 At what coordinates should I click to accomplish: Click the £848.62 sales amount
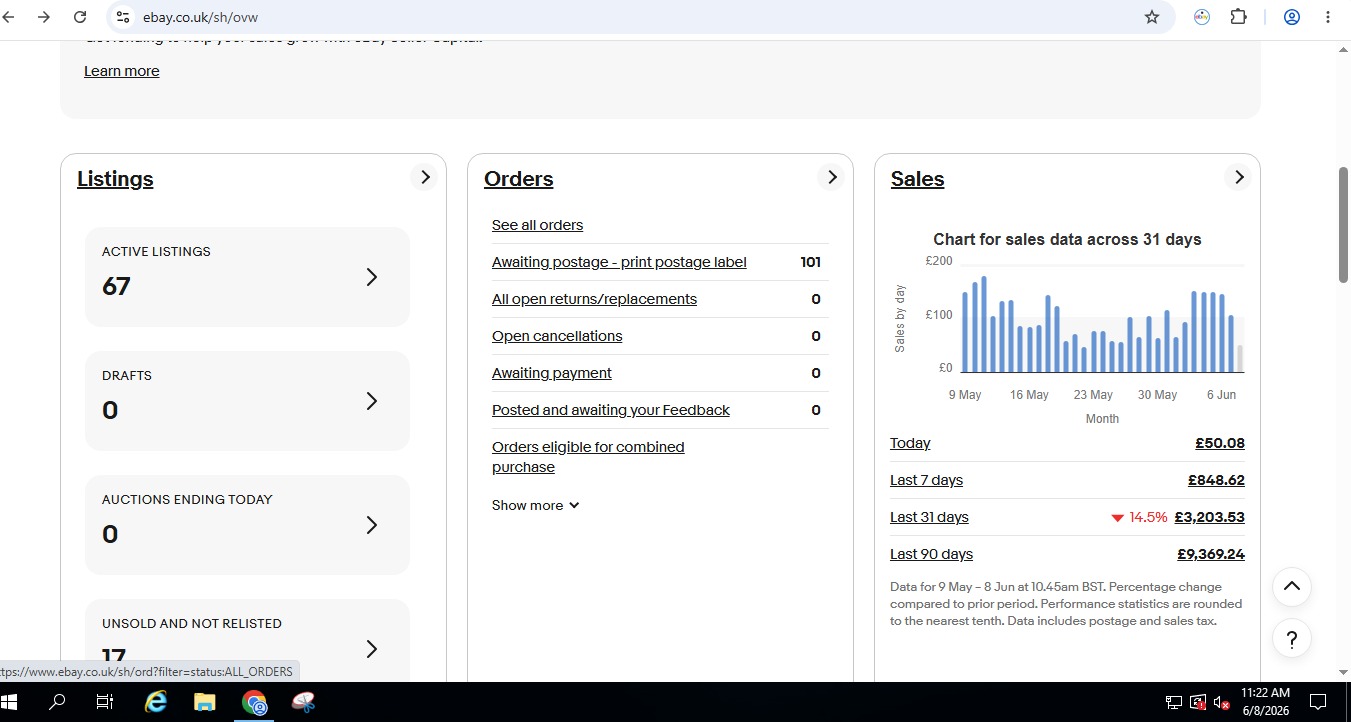pyautogui.click(x=1216, y=480)
